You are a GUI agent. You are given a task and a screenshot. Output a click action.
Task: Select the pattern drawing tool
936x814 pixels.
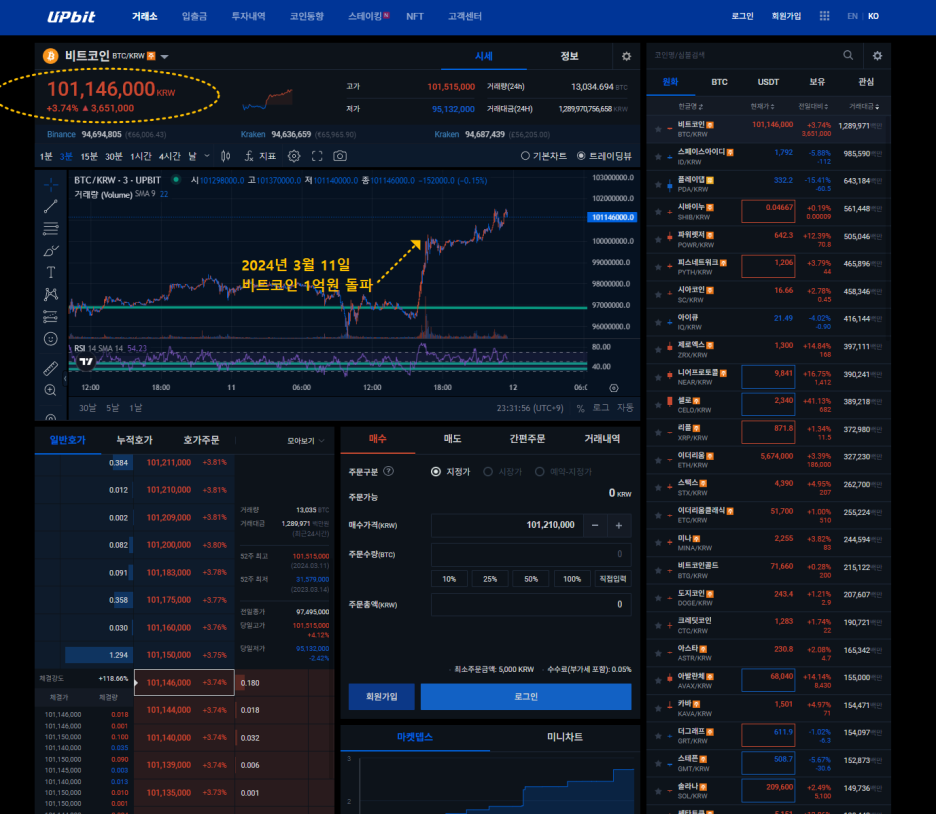(51, 294)
